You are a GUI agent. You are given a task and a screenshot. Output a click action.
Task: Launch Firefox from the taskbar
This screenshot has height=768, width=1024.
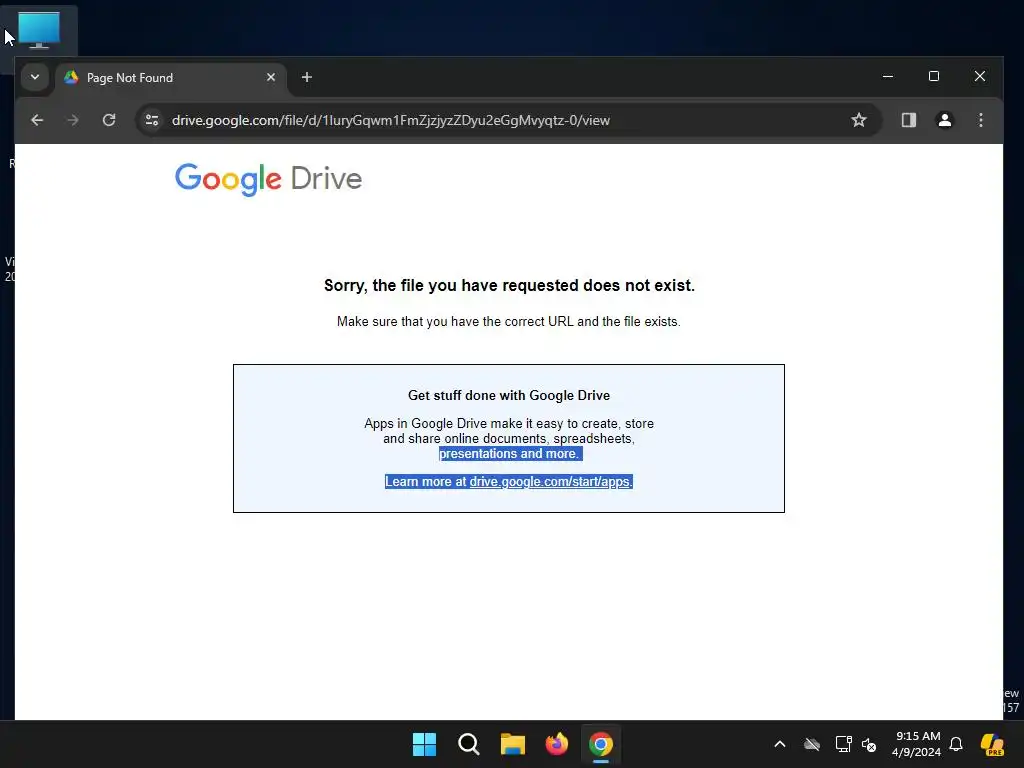(x=556, y=744)
